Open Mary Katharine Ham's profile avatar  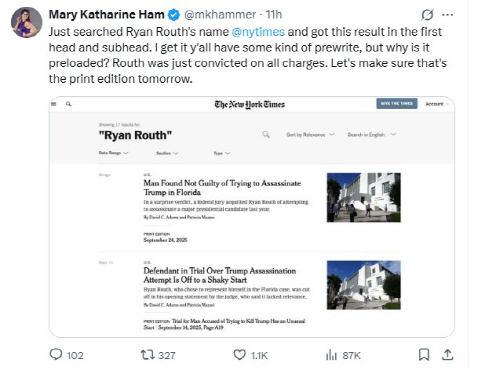[27, 22]
